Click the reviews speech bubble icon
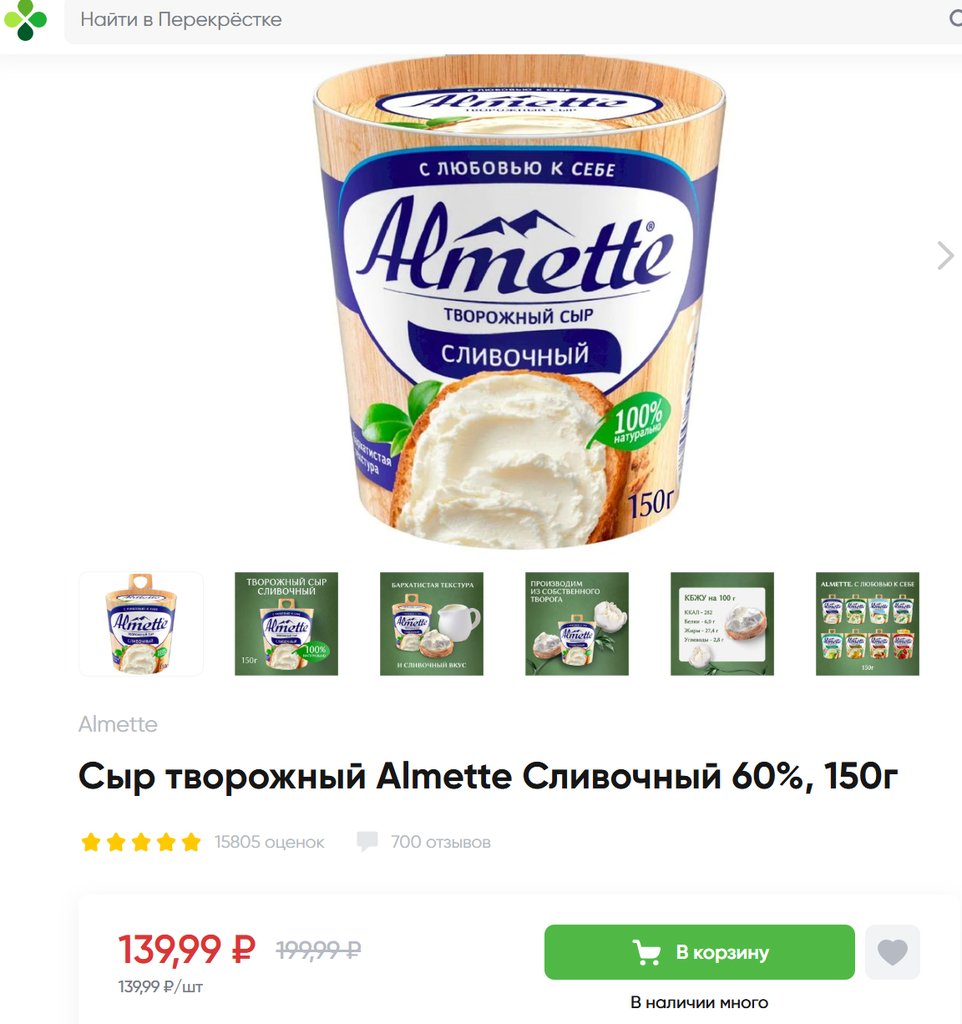Image resolution: width=962 pixels, height=1024 pixels. pos(367,841)
